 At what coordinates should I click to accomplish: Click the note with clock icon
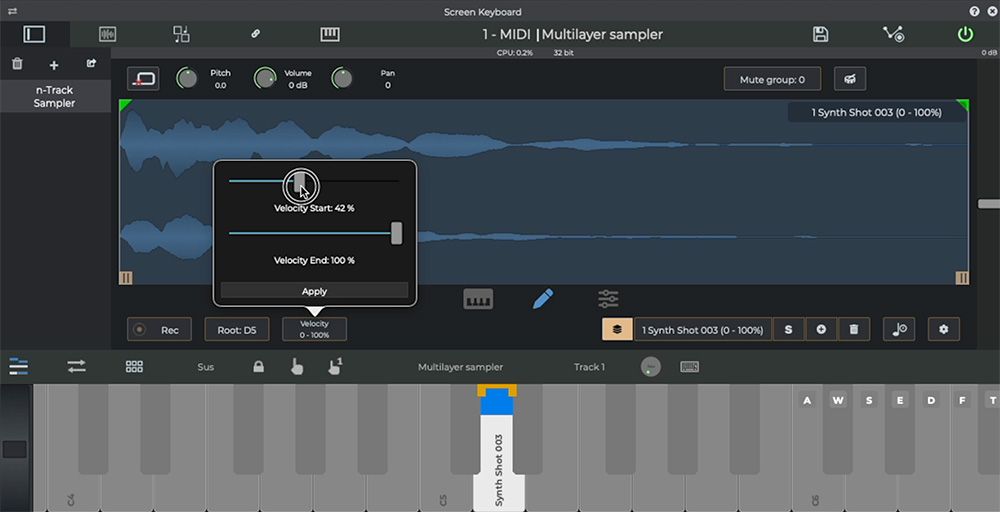tap(899, 330)
